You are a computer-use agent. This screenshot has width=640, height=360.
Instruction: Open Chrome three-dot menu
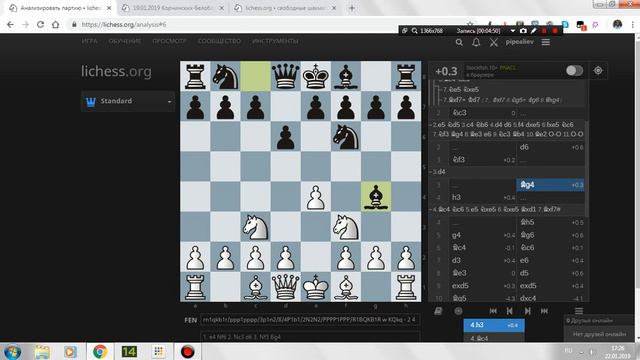pos(633,24)
